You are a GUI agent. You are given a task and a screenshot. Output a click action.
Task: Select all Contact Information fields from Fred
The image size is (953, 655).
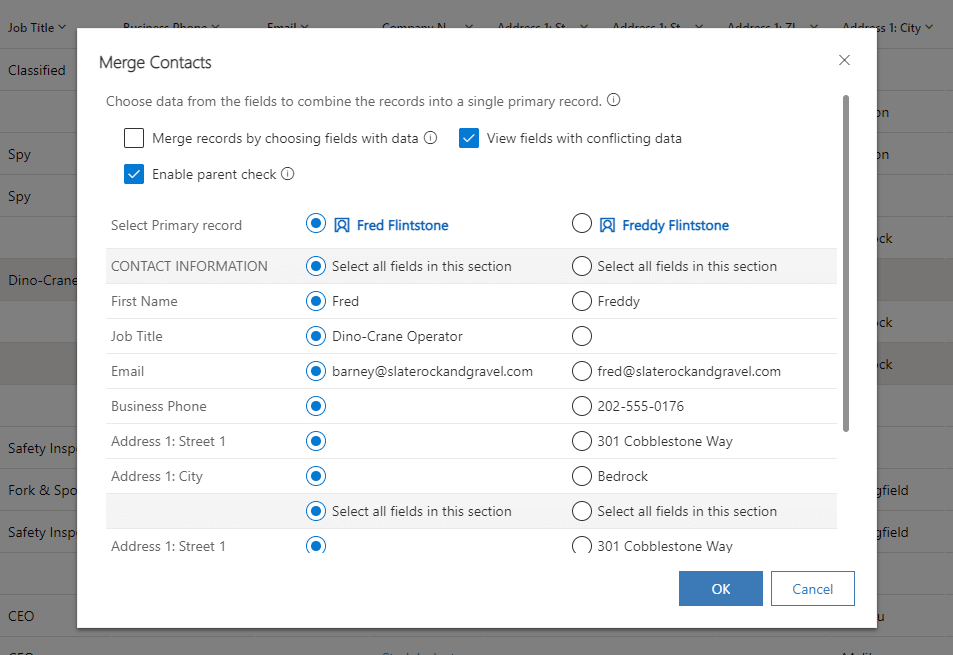tap(316, 266)
